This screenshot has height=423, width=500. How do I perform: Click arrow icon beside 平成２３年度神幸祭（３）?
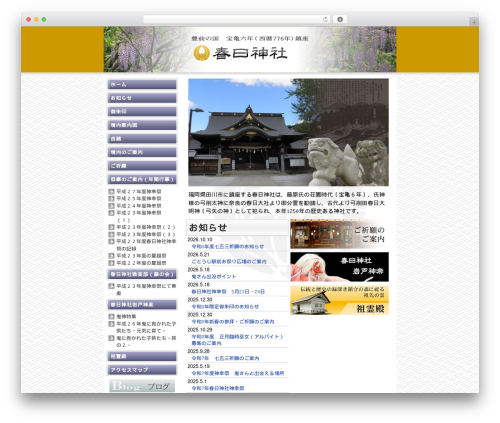[111, 234]
